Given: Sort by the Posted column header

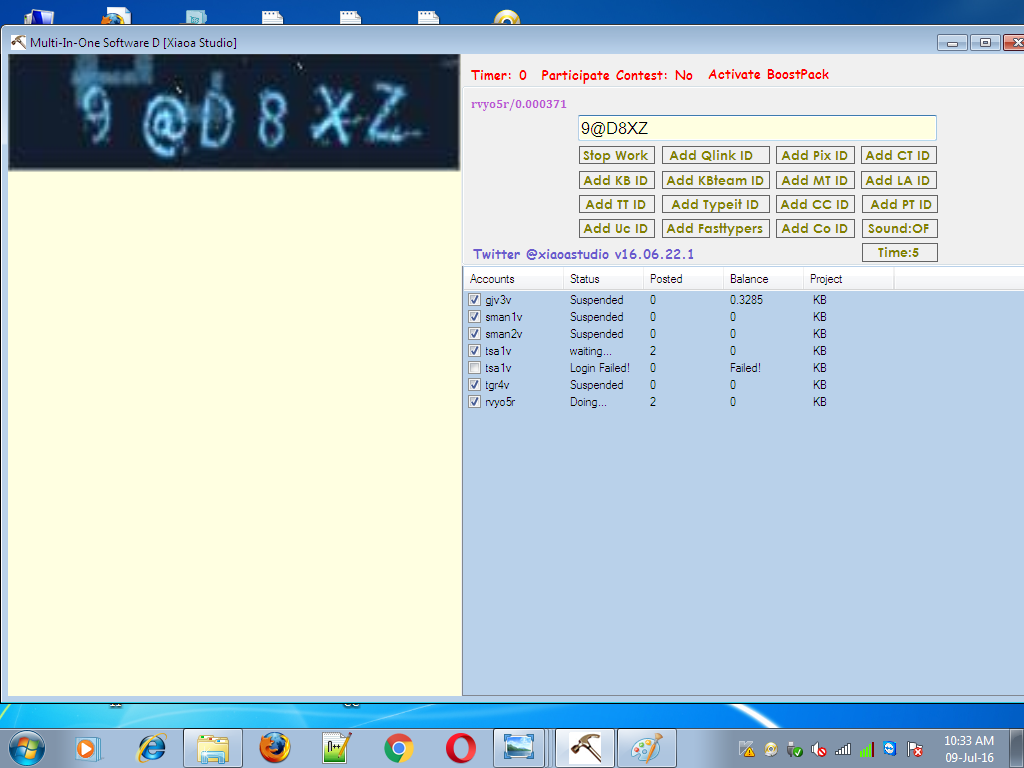Looking at the screenshot, I should [x=683, y=279].
